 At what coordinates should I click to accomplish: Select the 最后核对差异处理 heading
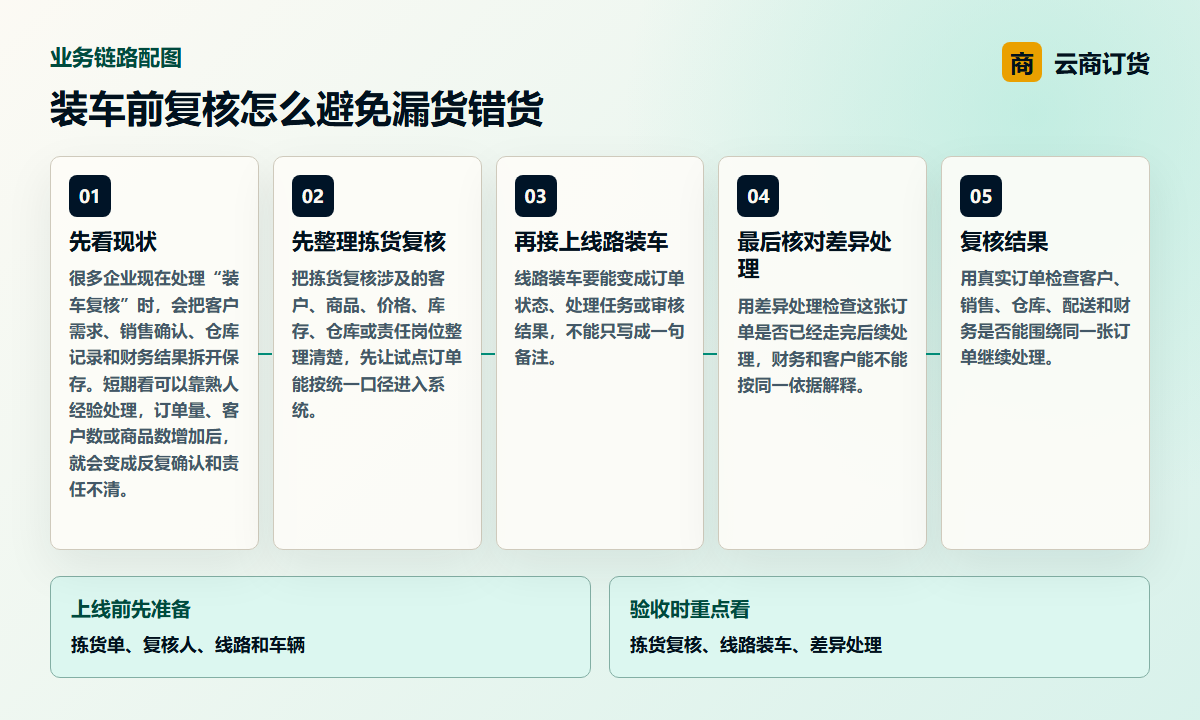(814, 256)
